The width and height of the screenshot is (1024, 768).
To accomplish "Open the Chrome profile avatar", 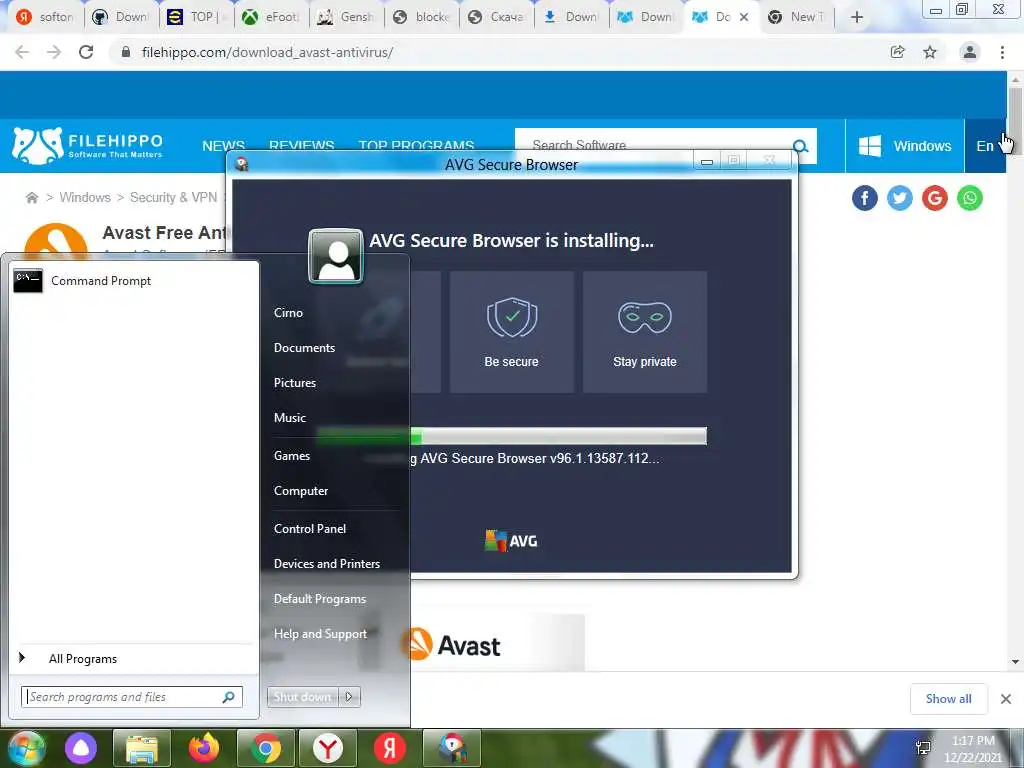I will click(970, 52).
